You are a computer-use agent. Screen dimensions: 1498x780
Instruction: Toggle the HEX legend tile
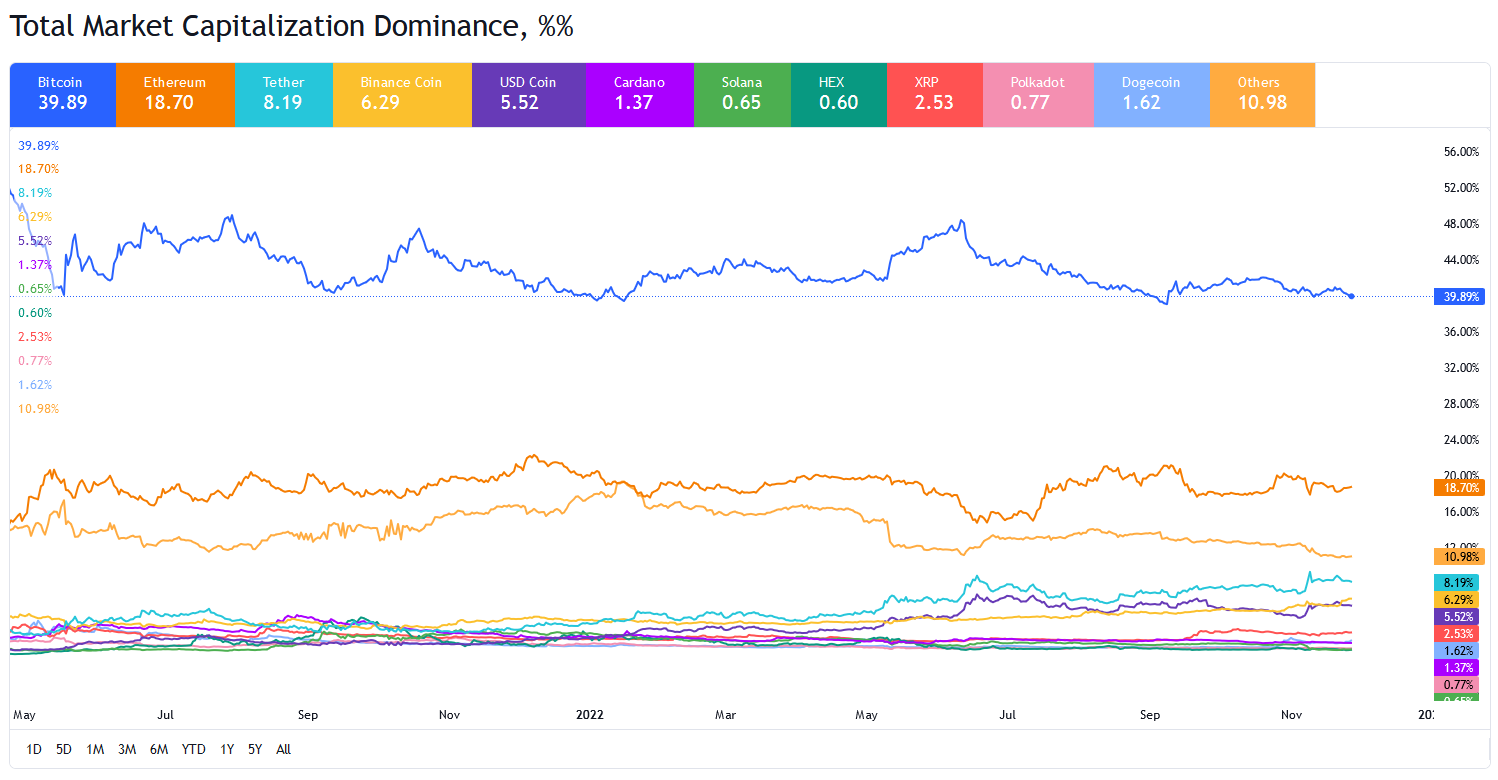838,94
